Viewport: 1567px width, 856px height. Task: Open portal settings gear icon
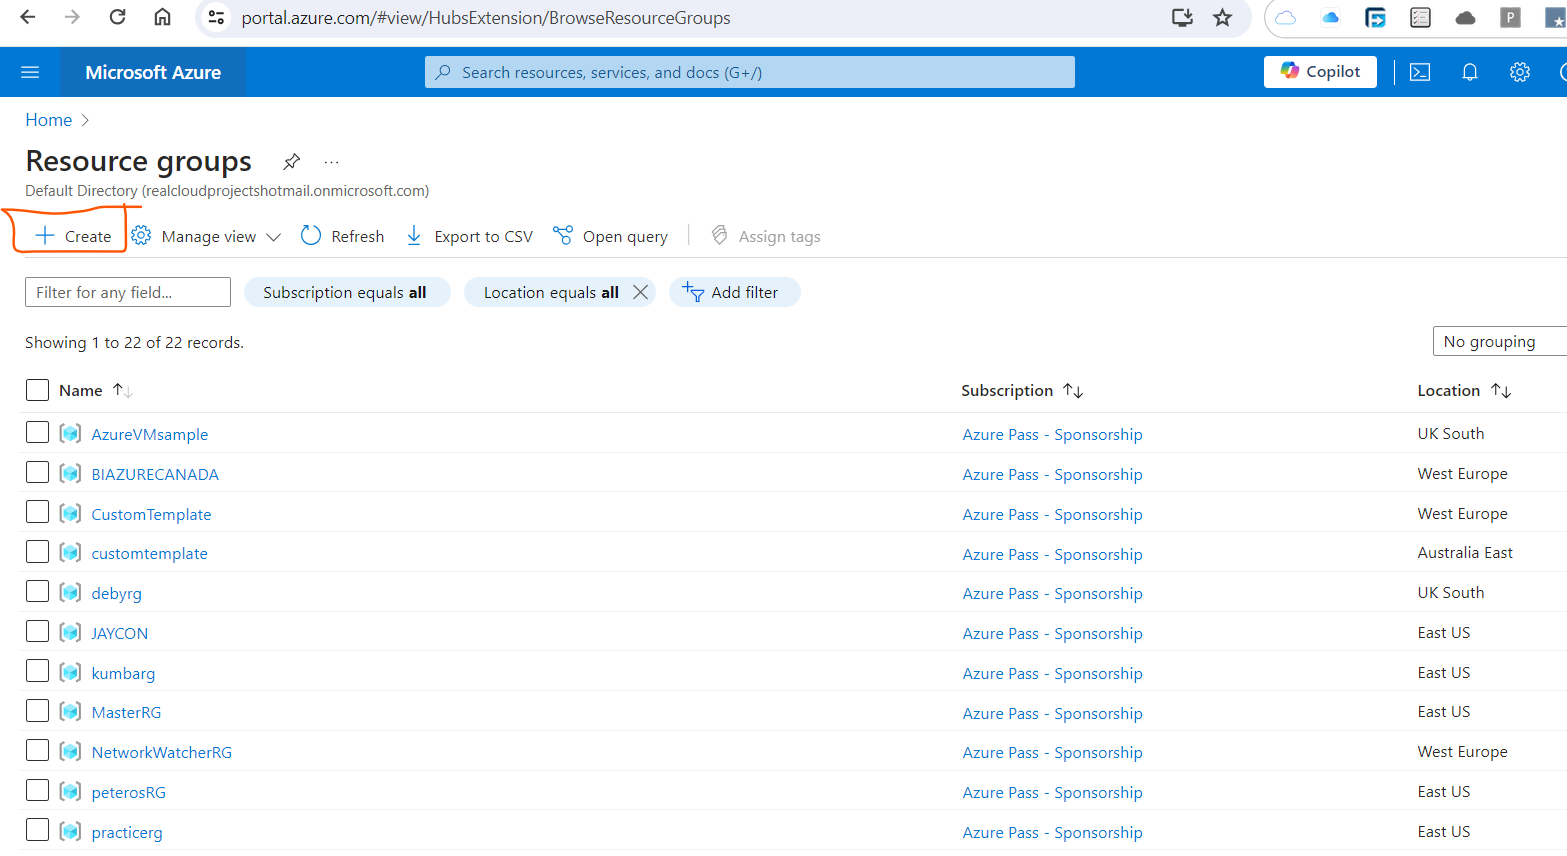[1520, 72]
